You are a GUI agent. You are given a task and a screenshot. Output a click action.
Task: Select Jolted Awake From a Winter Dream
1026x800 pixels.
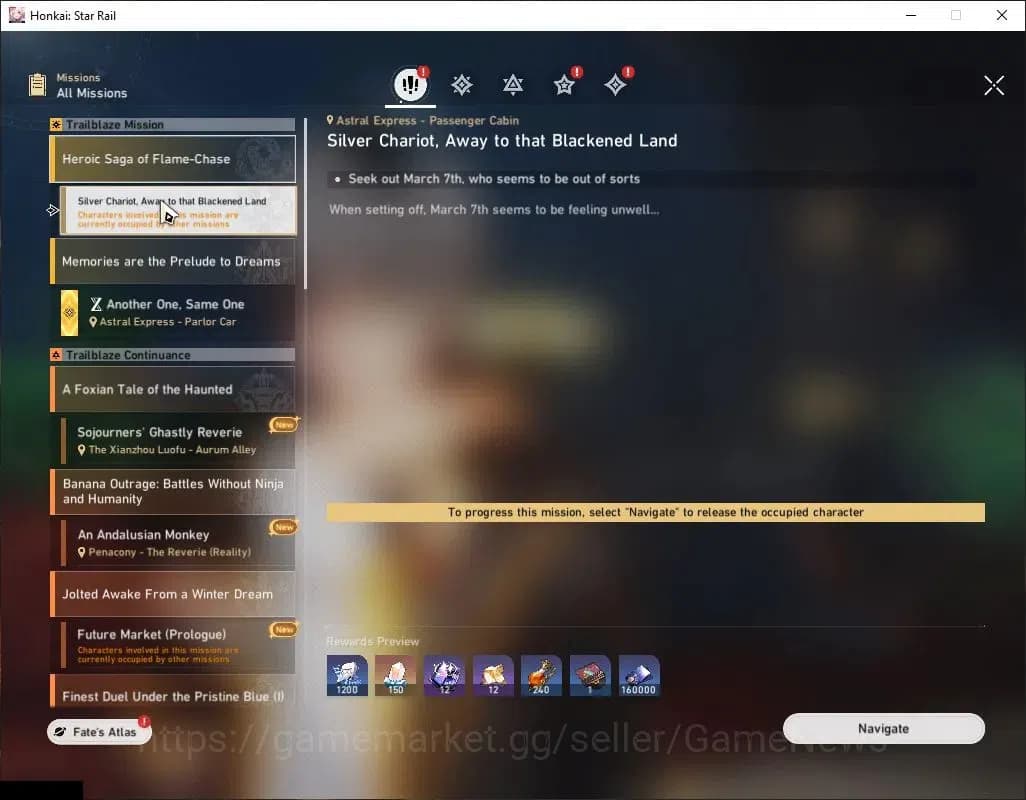pos(173,594)
